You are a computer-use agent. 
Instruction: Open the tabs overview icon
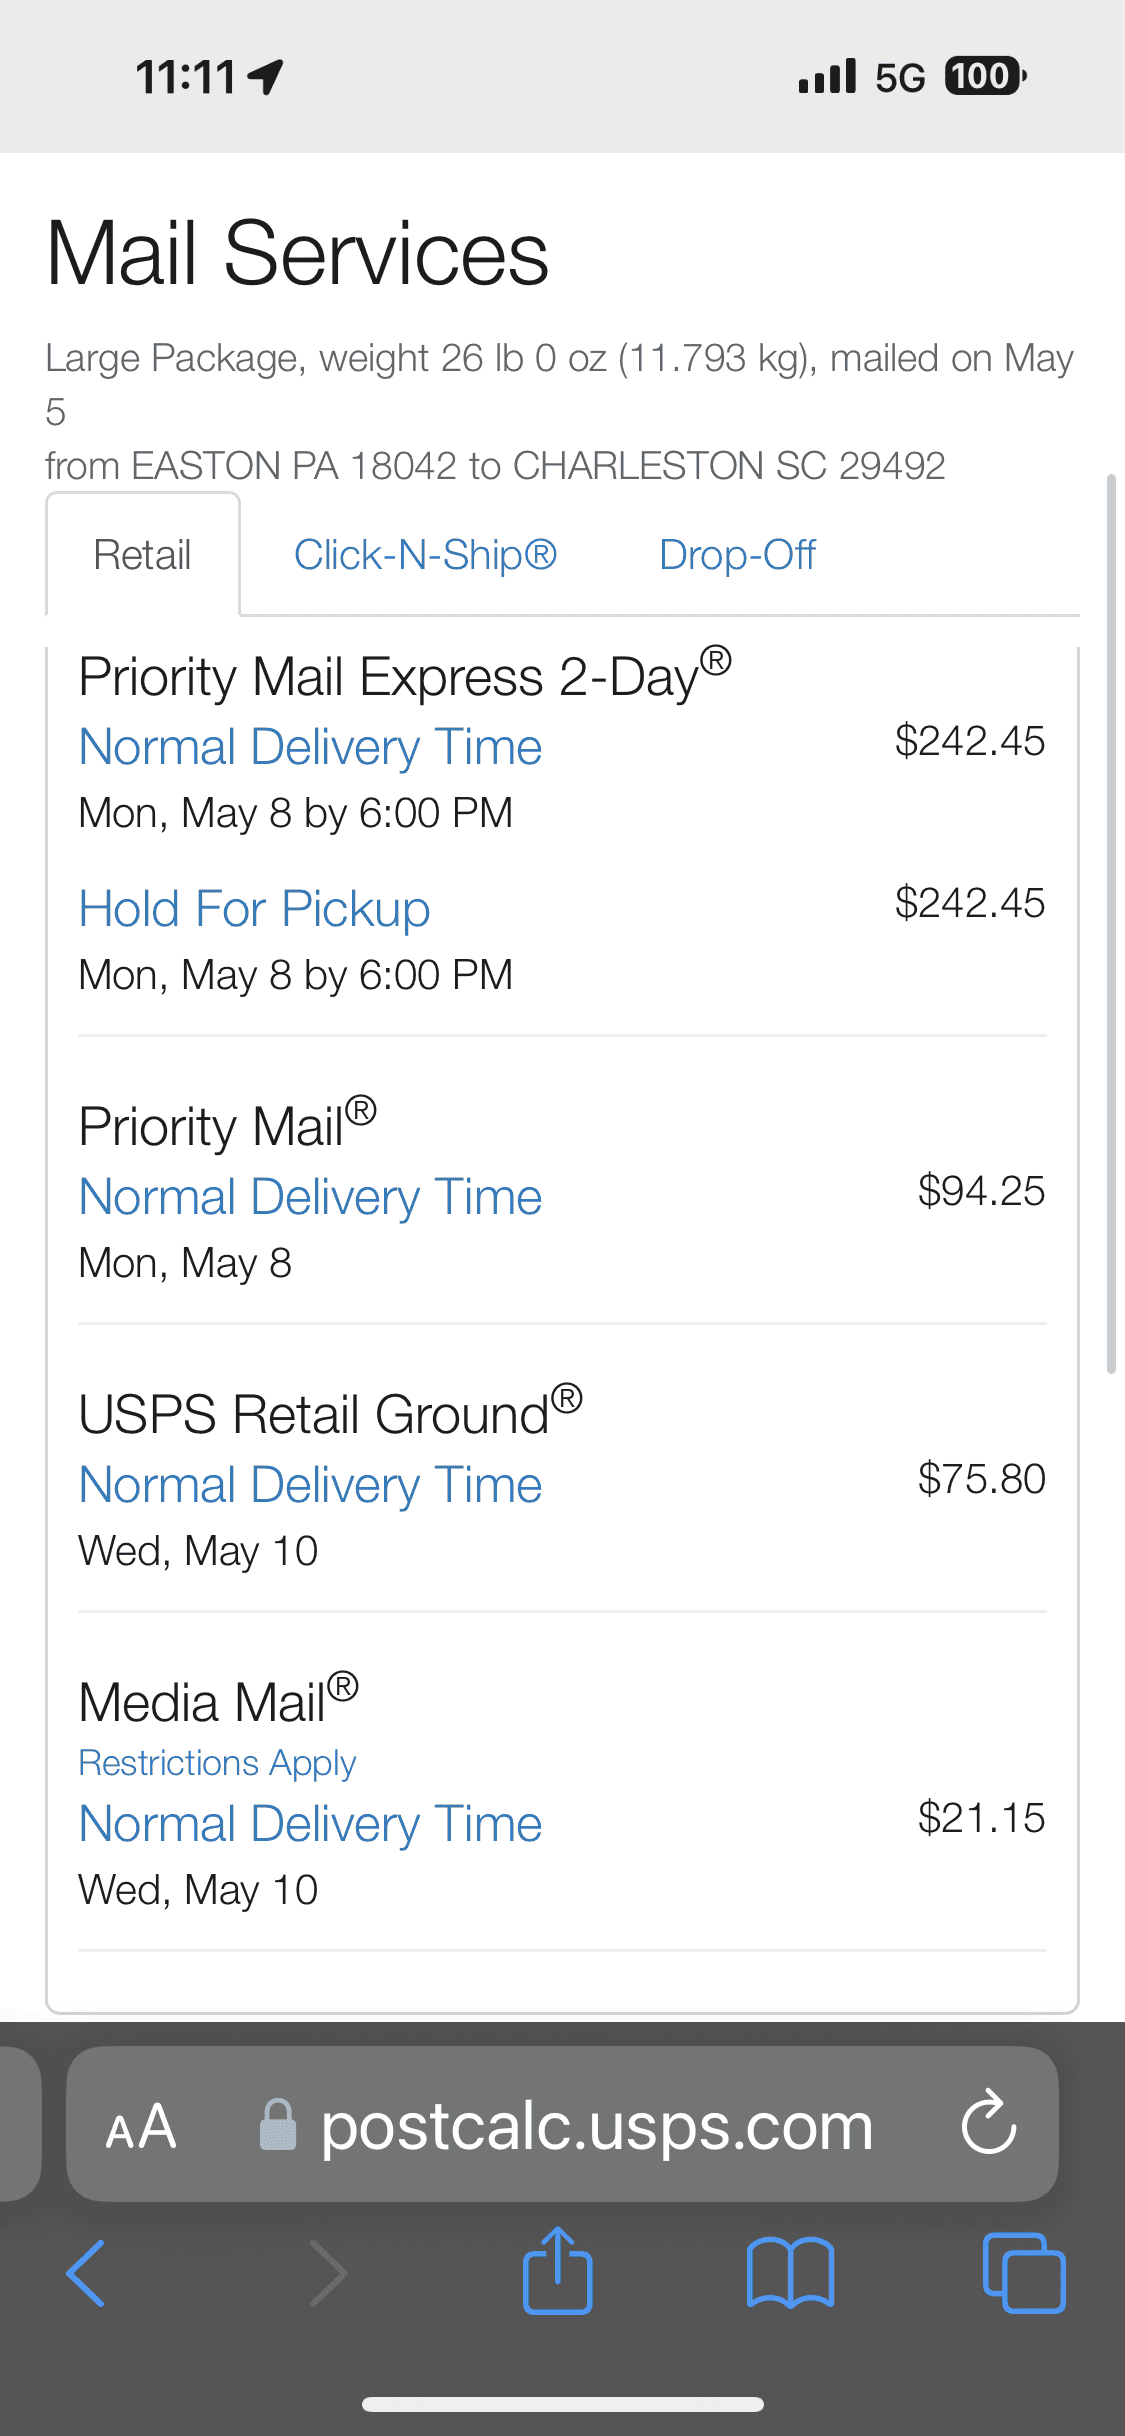tap(1024, 2273)
